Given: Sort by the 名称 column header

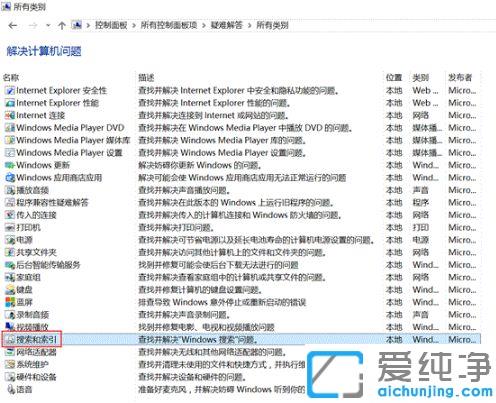Looking at the screenshot, I should [11, 78].
